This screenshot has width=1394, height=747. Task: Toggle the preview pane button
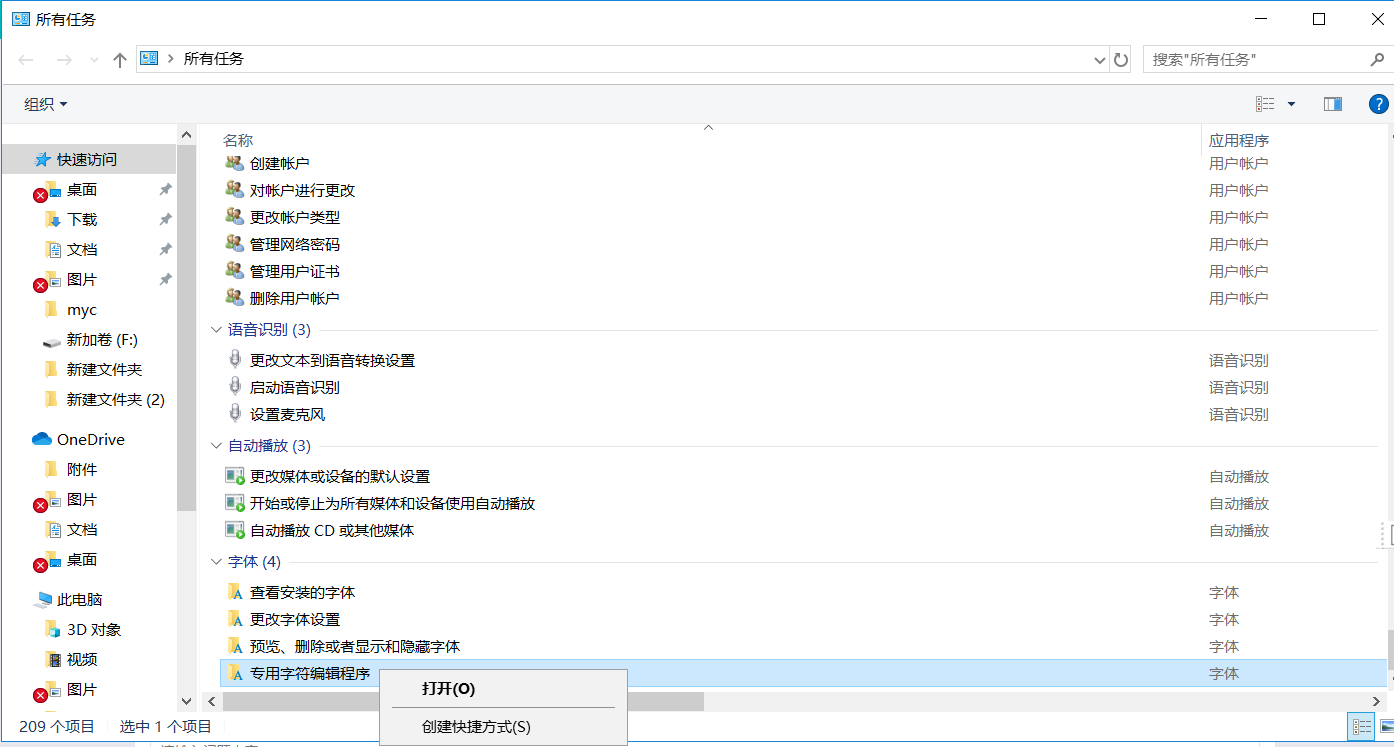pyautogui.click(x=1332, y=104)
